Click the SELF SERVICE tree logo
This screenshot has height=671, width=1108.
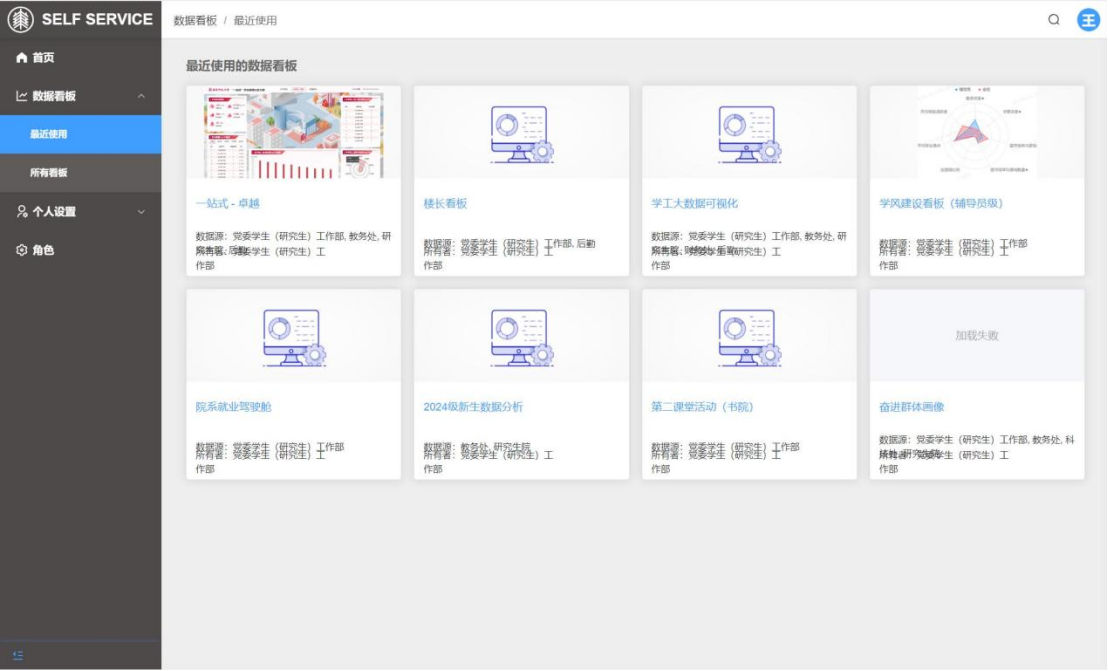(20, 20)
